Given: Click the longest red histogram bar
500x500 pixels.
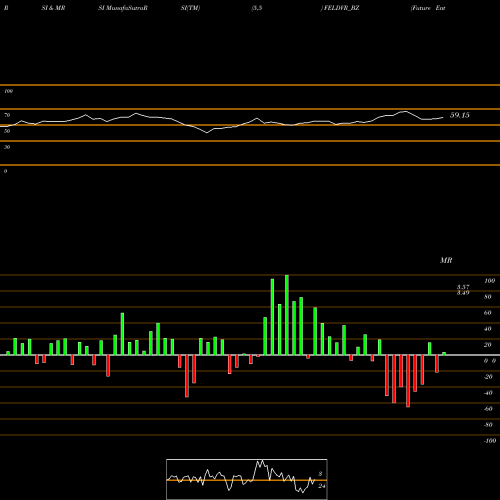Looking at the screenshot, I should (408, 381).
